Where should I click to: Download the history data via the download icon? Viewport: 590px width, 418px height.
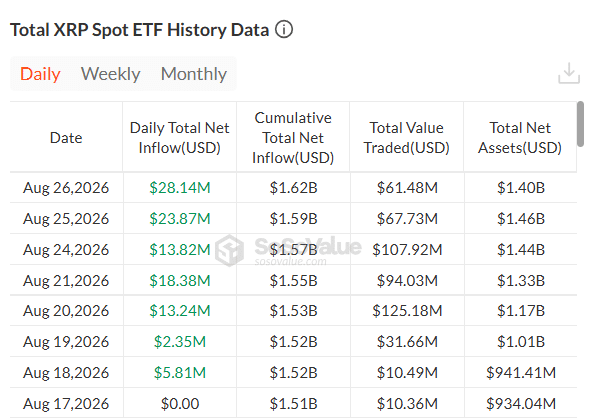click(x=569, y=73)
